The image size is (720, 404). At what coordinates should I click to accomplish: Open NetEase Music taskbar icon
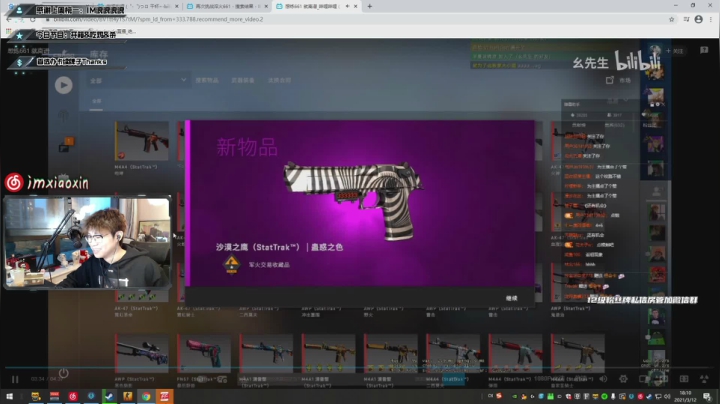coord(73,396)
